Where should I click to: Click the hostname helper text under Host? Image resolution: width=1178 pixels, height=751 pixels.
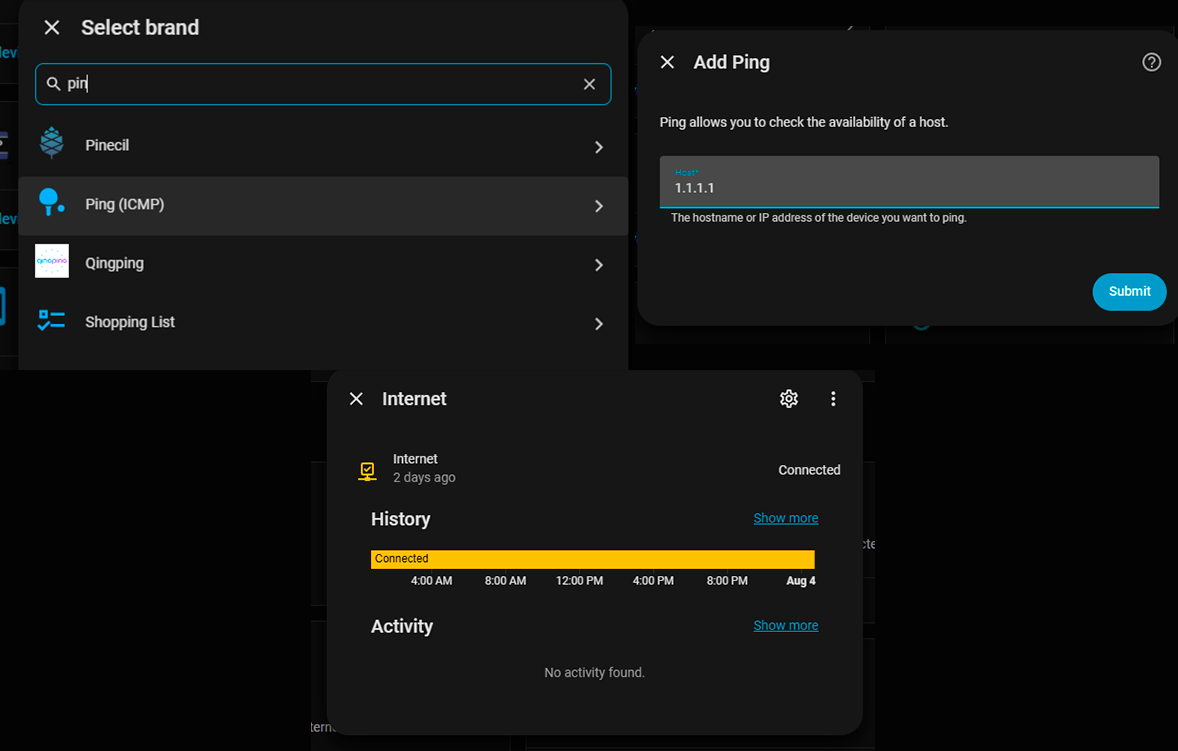click(819, 218)
